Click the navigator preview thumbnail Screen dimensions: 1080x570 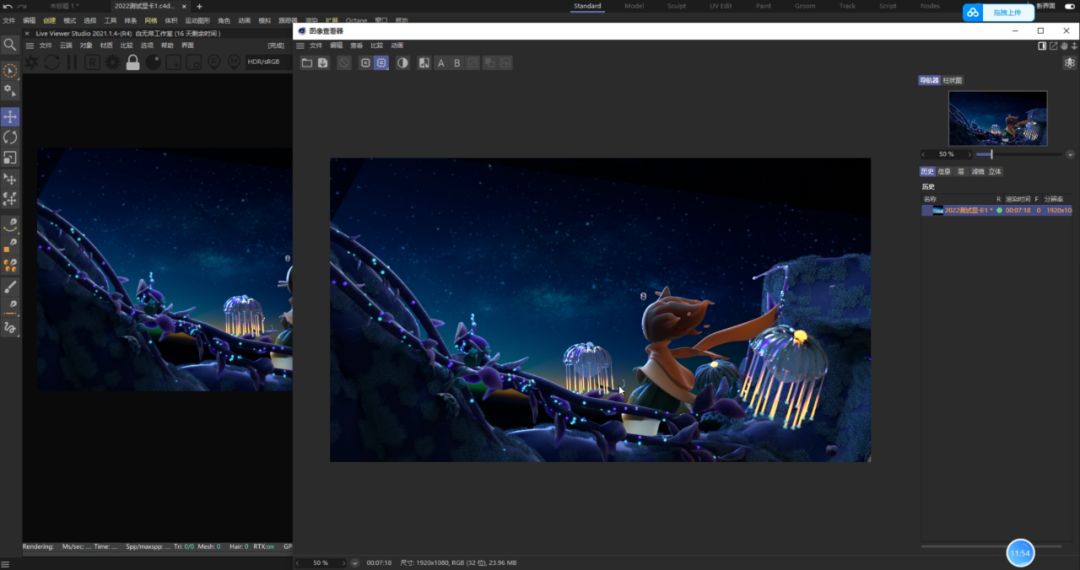[x=997, y=118]
